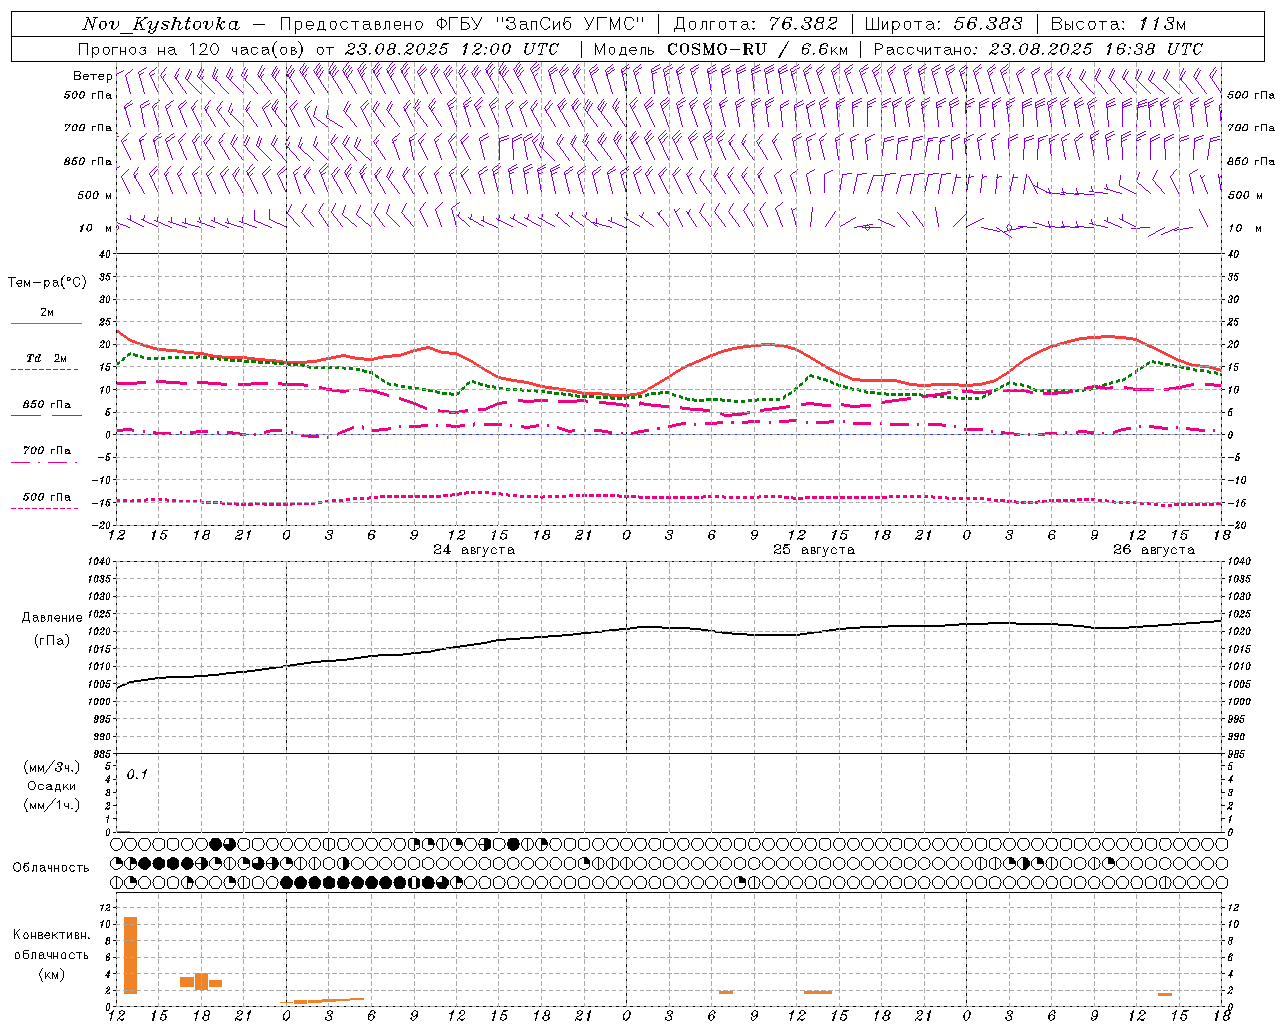Click the Тем-ра(°C) axis title
1280x1024 pixels.
coord(47,283)
